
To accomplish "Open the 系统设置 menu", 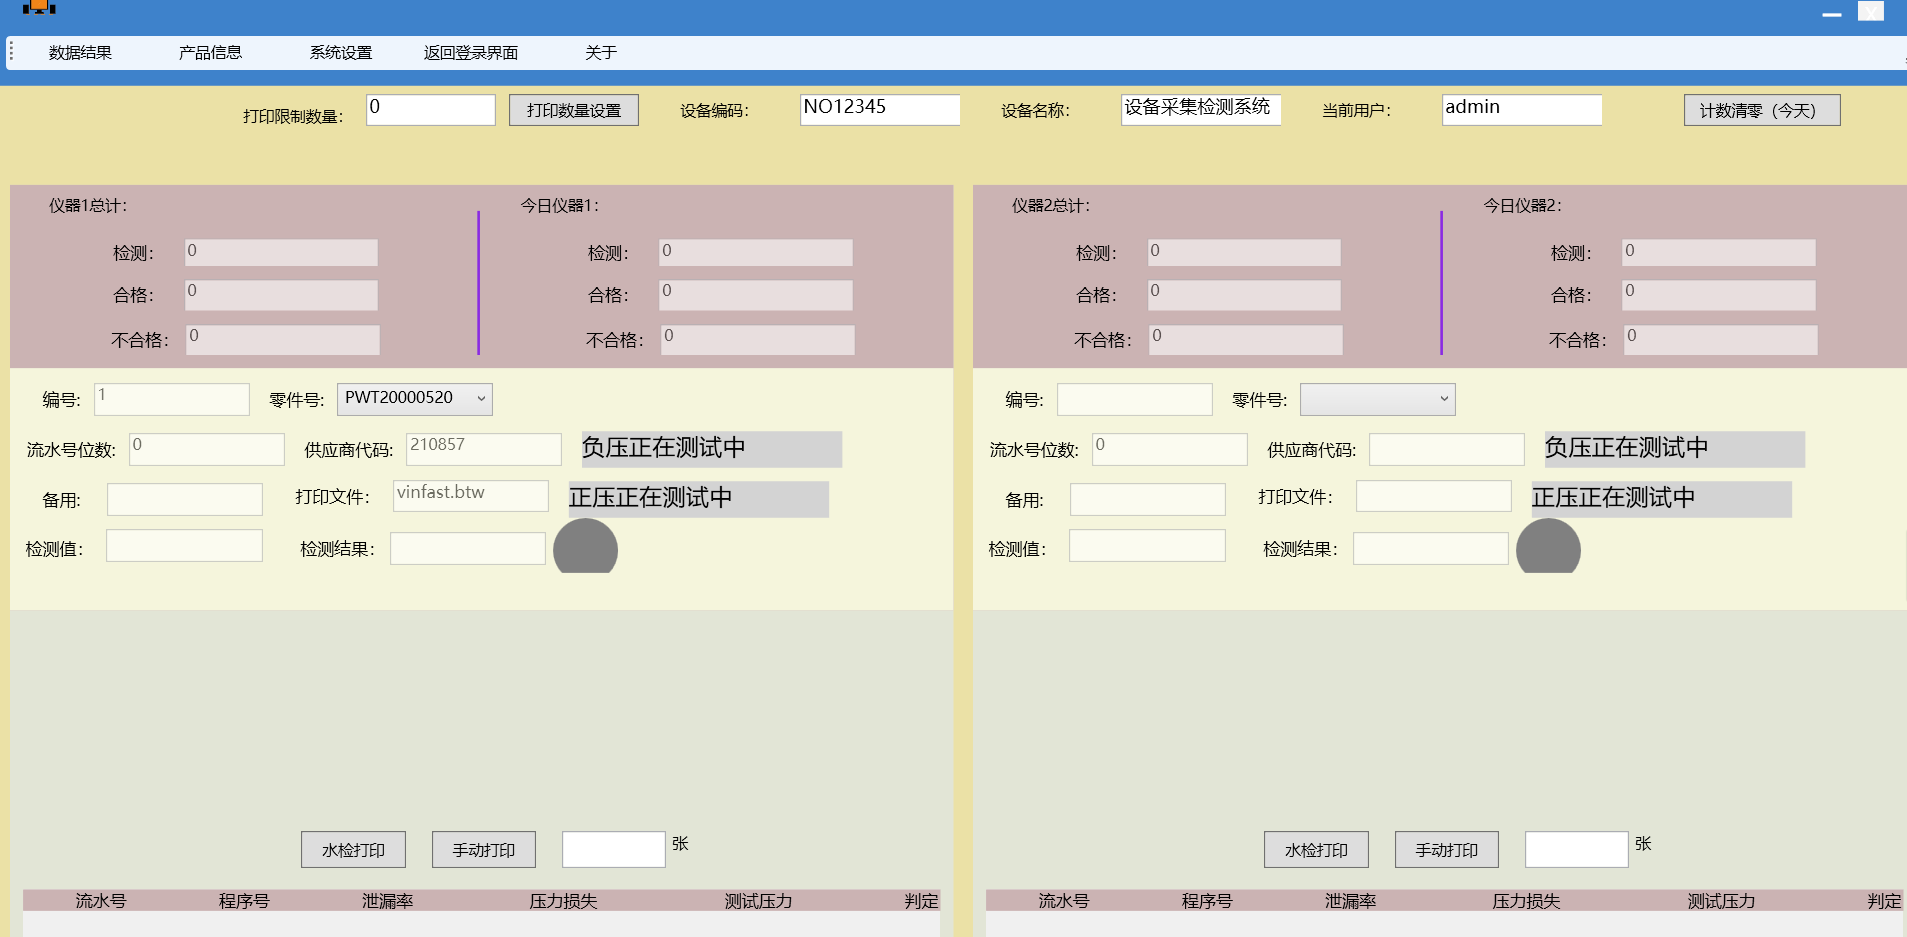I will click(x=340, y=53).
